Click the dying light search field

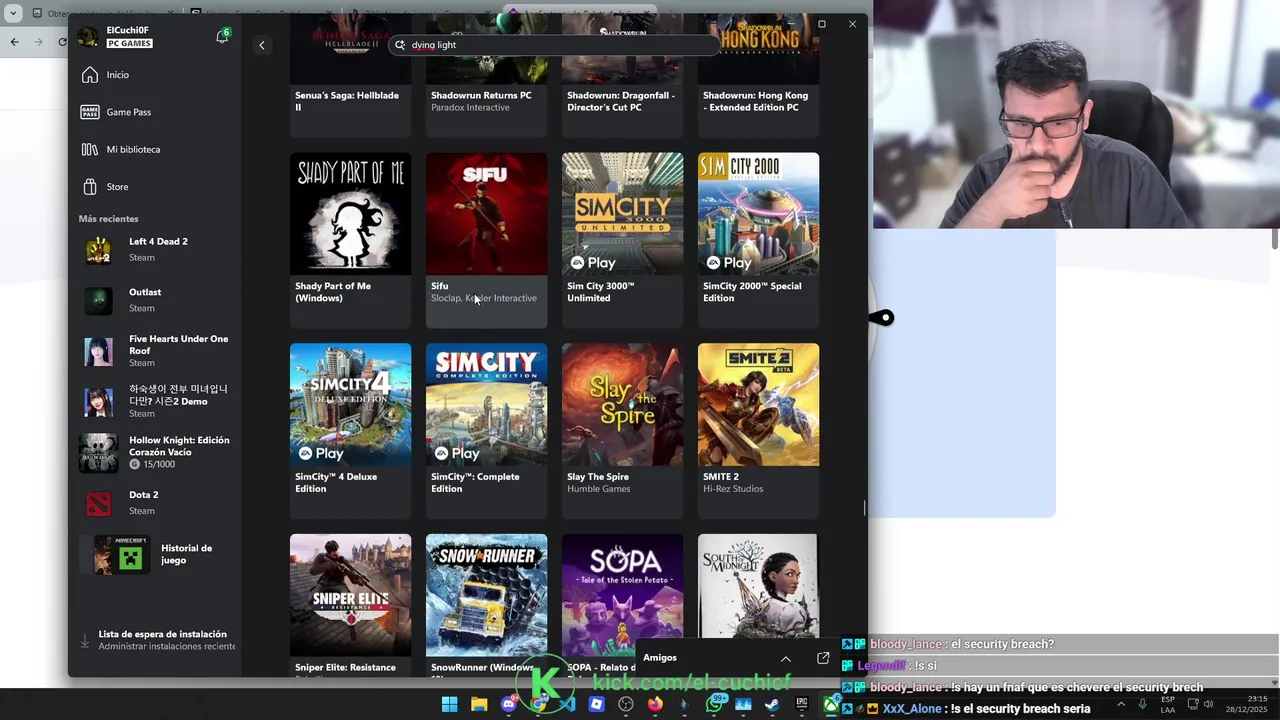pyautogui.click(x=555, y=45)
